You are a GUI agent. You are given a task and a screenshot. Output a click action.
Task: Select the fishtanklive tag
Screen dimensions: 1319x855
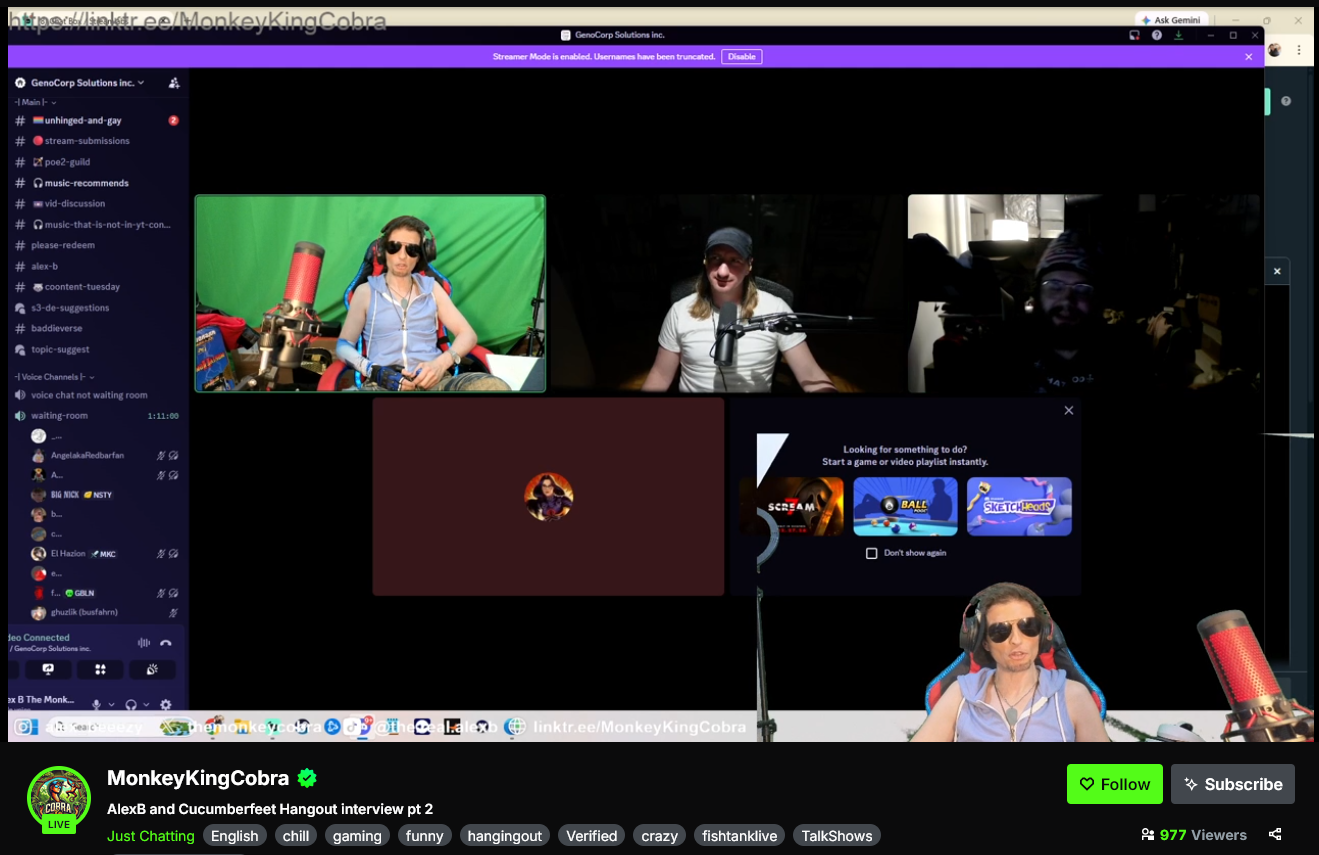coord(740,836)
